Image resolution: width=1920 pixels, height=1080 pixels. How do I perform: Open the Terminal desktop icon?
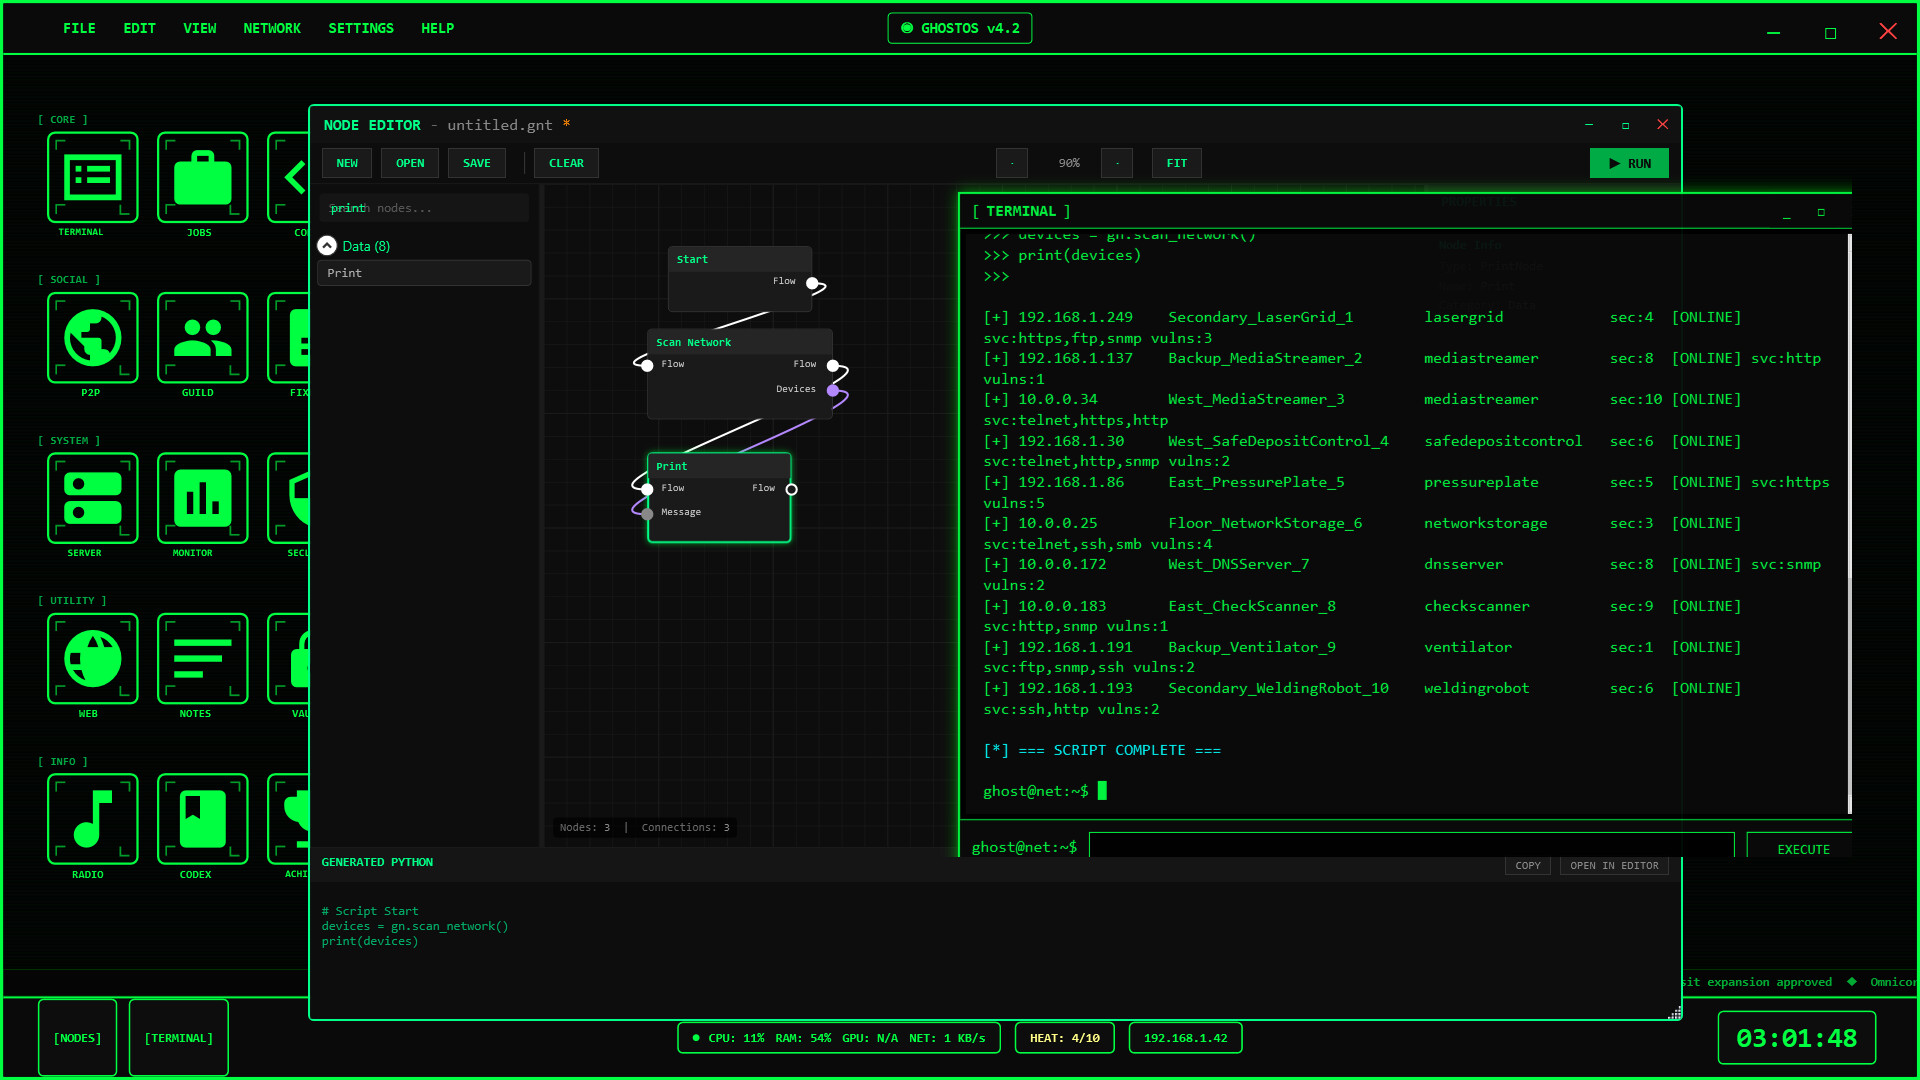click(92, 177)
